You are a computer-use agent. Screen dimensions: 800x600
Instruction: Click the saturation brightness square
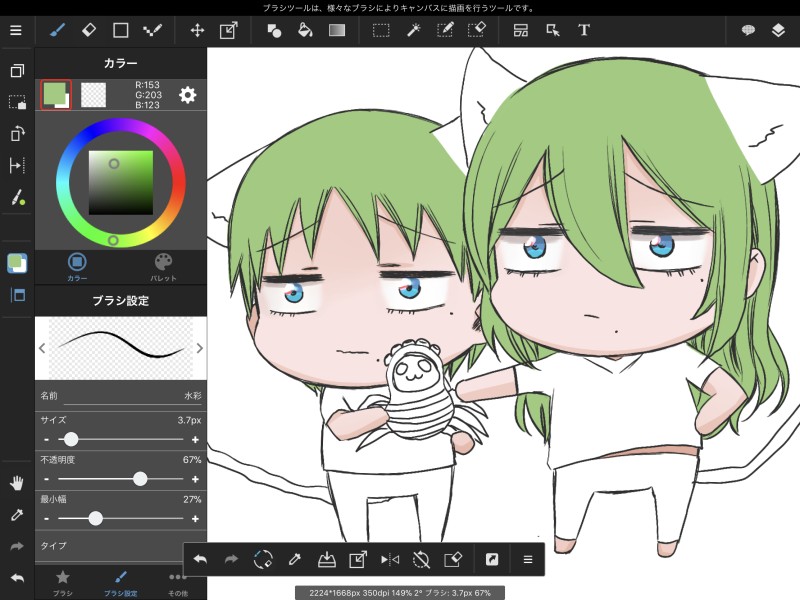coord(121,183)
